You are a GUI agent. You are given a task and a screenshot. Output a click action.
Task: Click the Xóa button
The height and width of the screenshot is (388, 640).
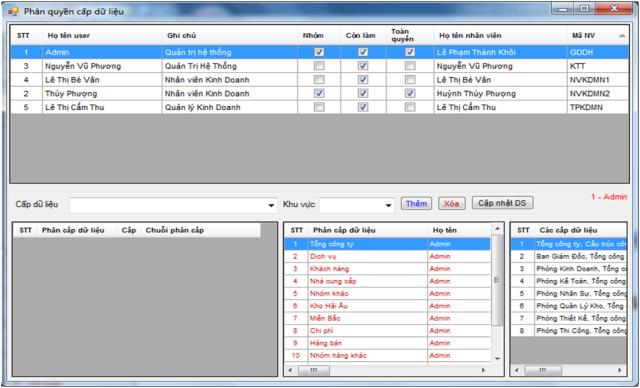(451, 203)
